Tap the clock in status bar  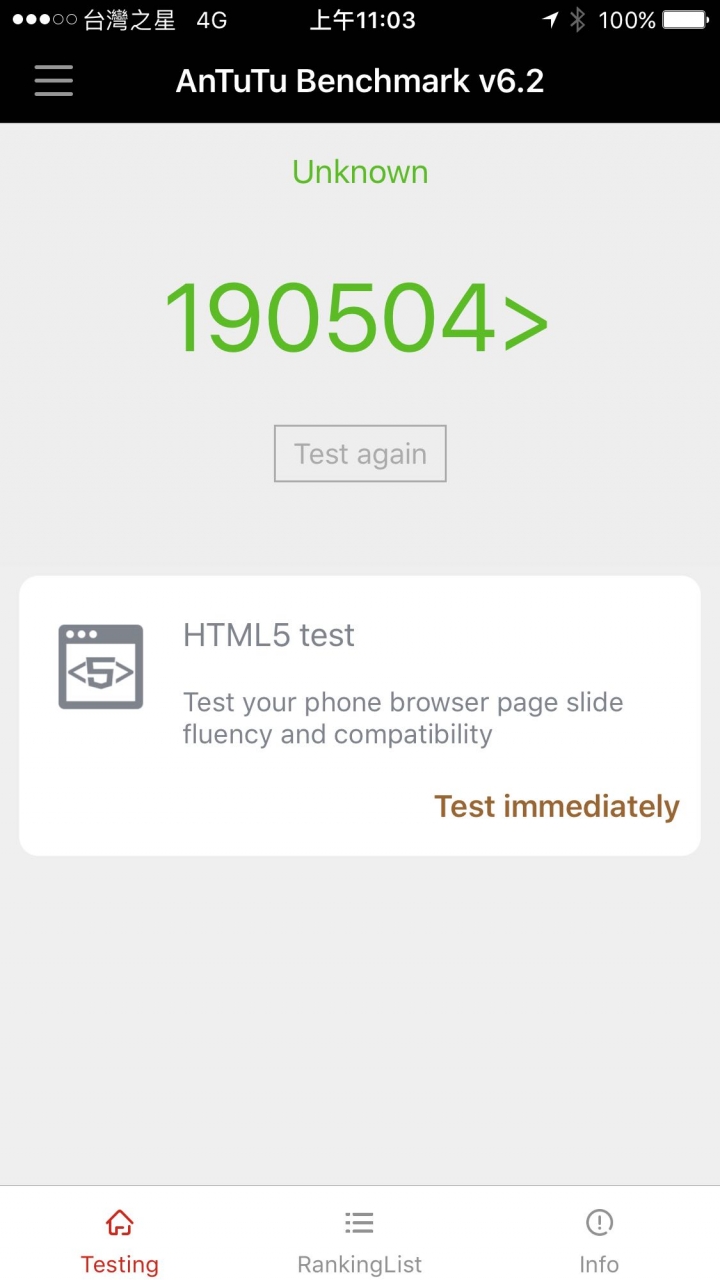[x=362, y=20]
